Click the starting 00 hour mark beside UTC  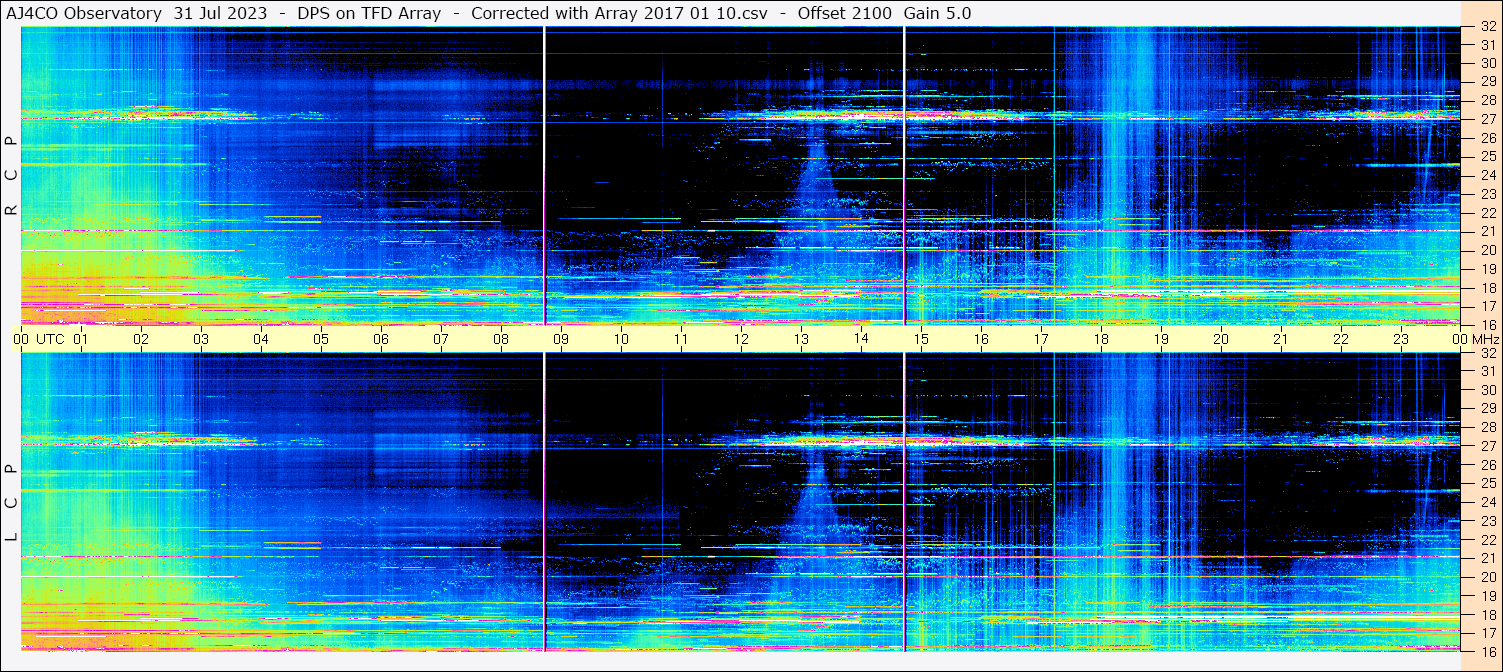[21, 339]
